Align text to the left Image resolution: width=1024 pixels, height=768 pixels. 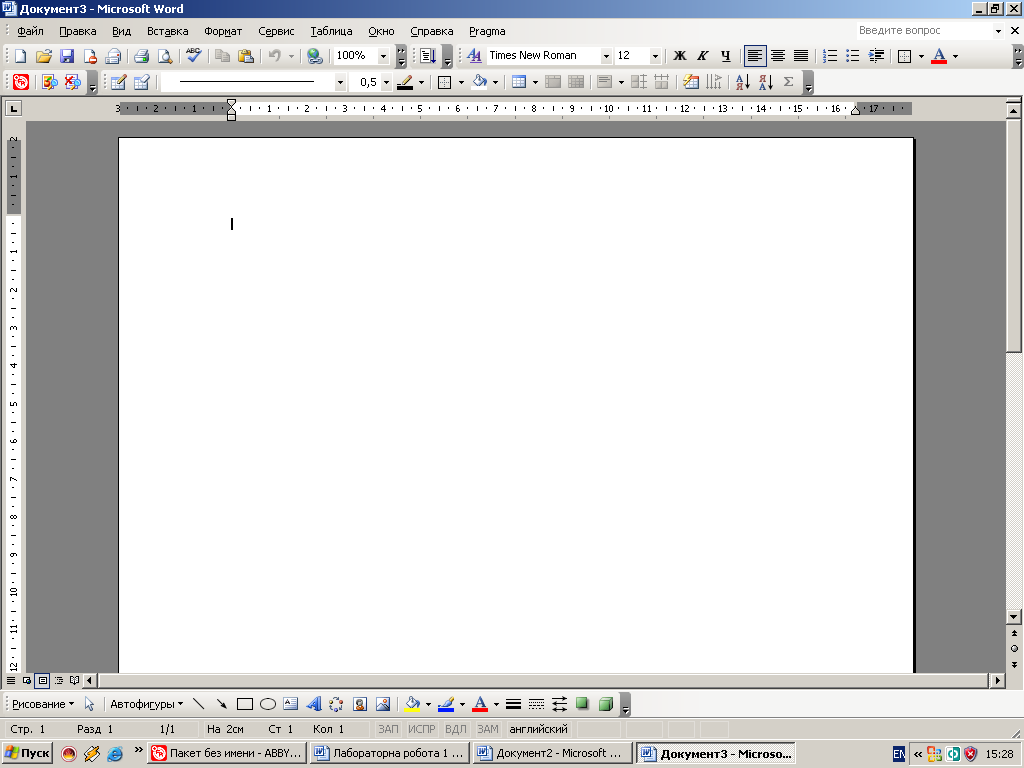[x=755, y=56]
